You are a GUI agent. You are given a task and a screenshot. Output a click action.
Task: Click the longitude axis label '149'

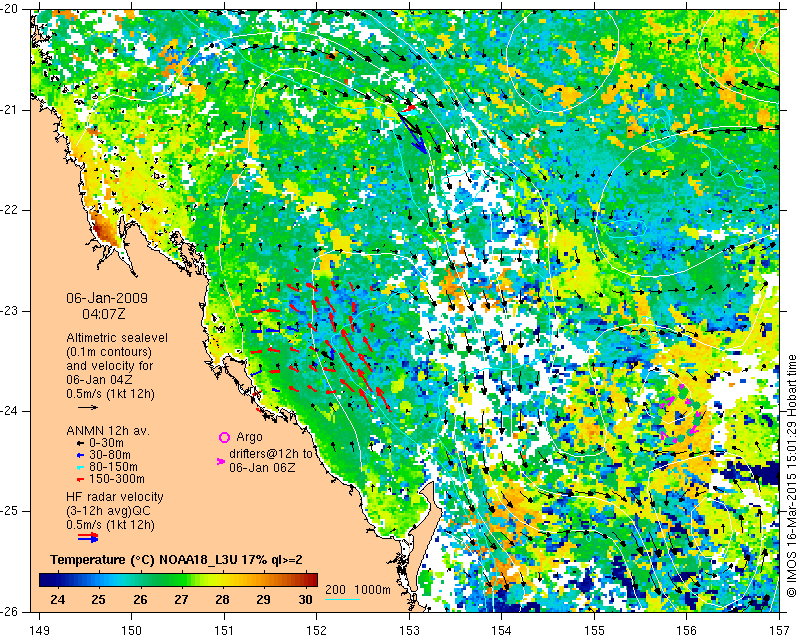[x=39, y=630]
